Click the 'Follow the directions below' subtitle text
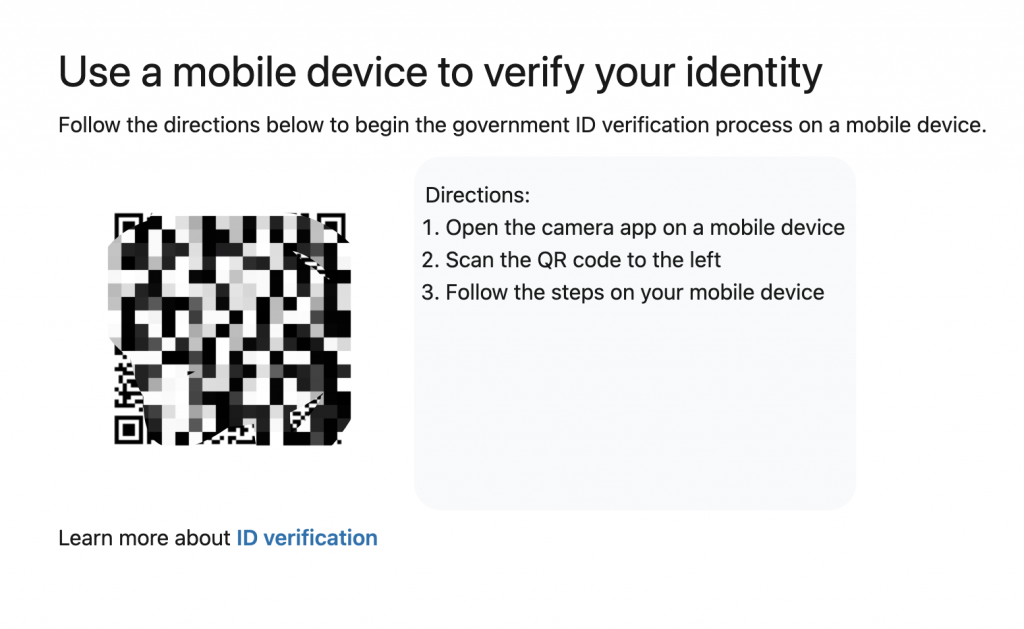Image resolution: width=1024 pixels, height=629 pixels. (x=522, y=125)
